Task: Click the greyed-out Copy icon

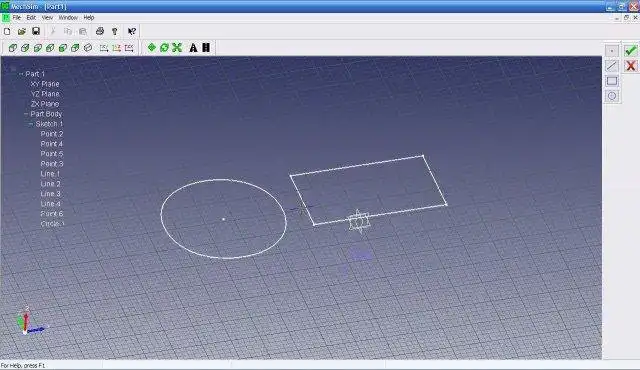Action: click(x=68, y=31)
